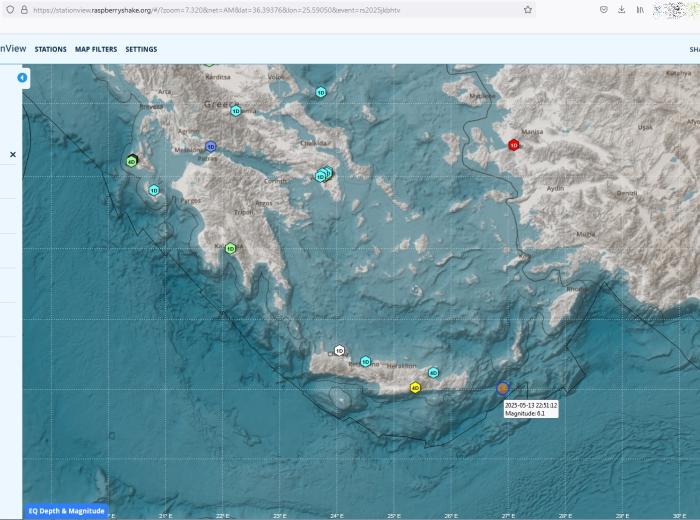Viewport: 700px width, 520px height.
Task: Select the cyan 1D station at Rethymno
Action: coord(366,361)
